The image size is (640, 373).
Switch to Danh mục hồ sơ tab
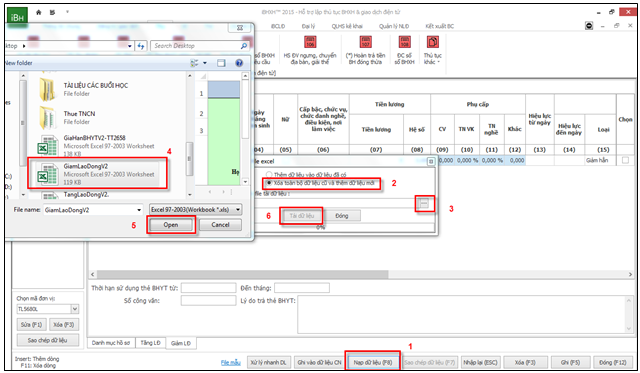point(111,343)
